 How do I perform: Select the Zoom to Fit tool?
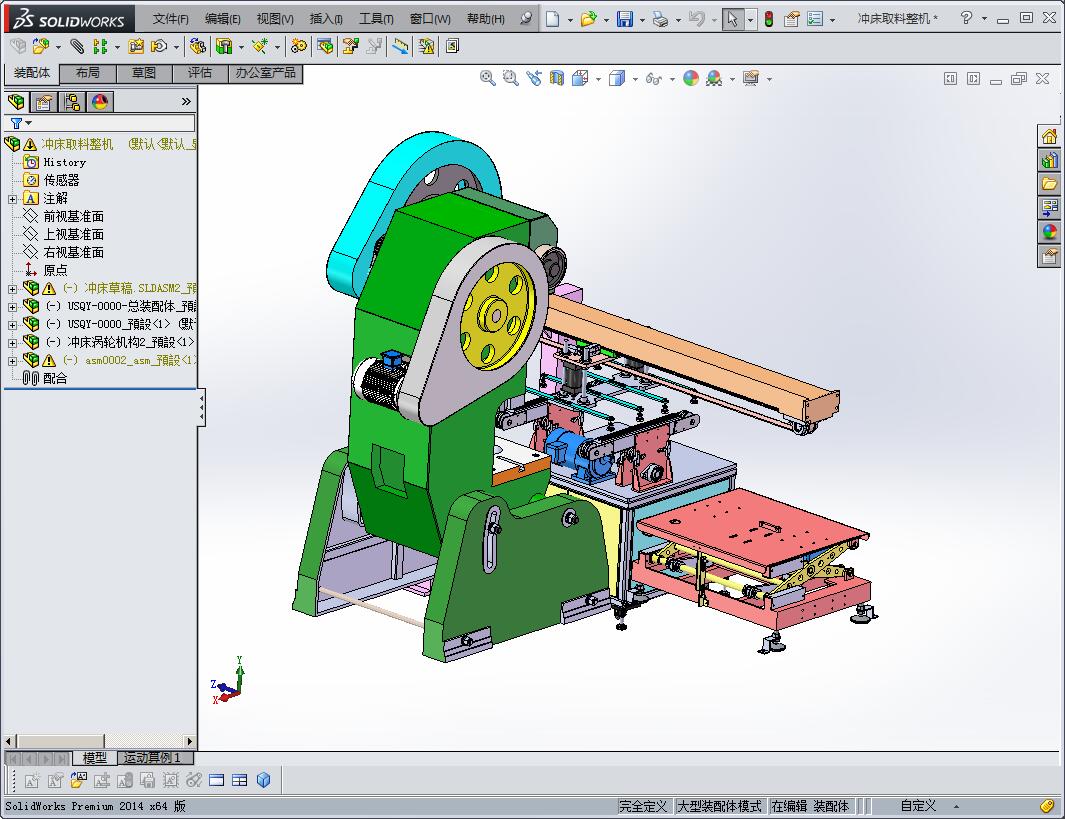tap(487, 78)
